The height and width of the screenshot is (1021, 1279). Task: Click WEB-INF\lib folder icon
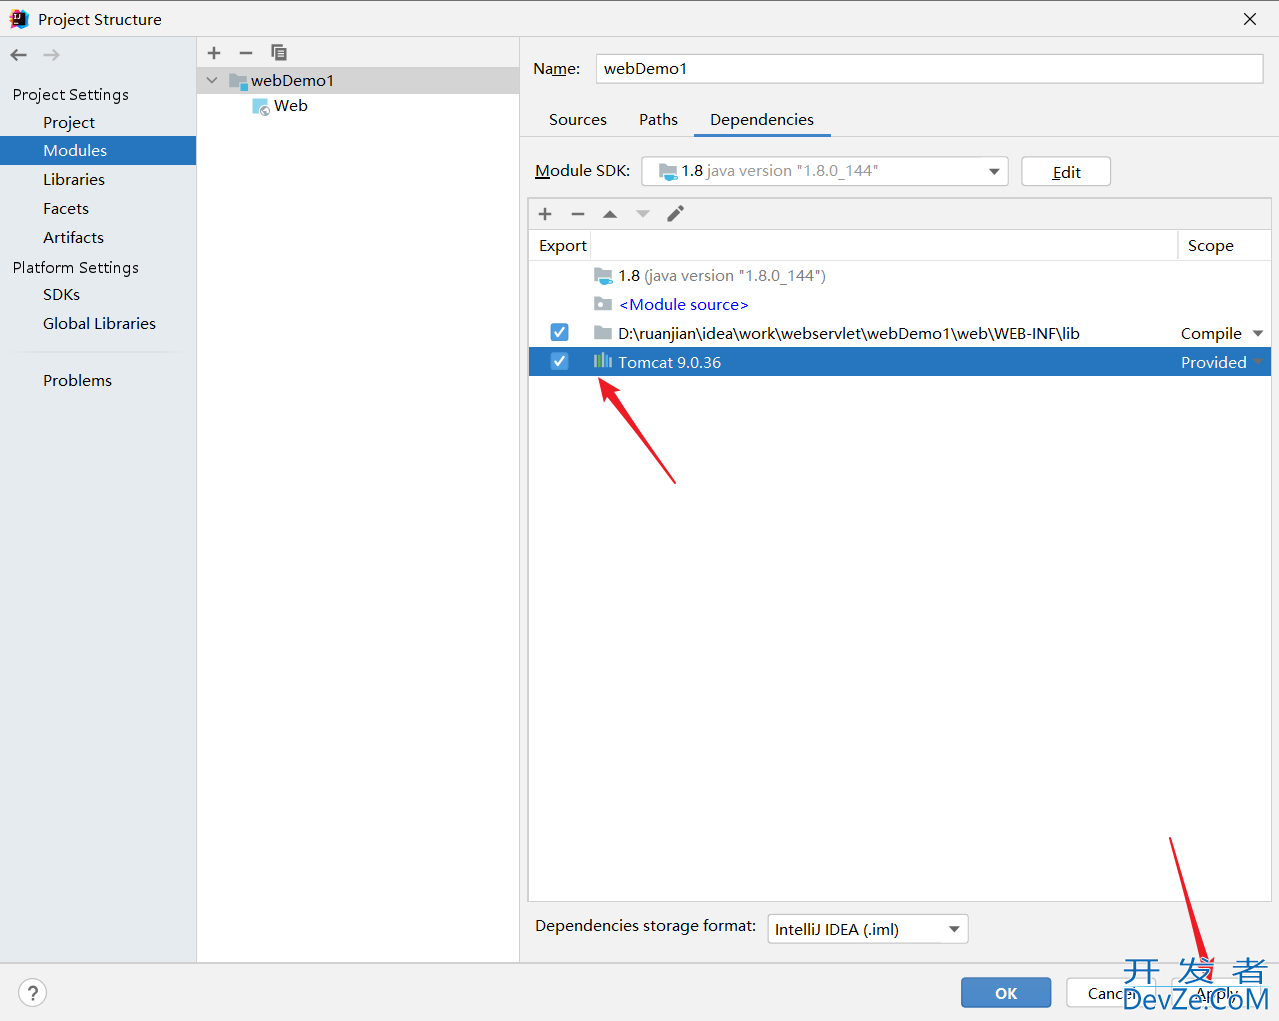pos(603,333)
